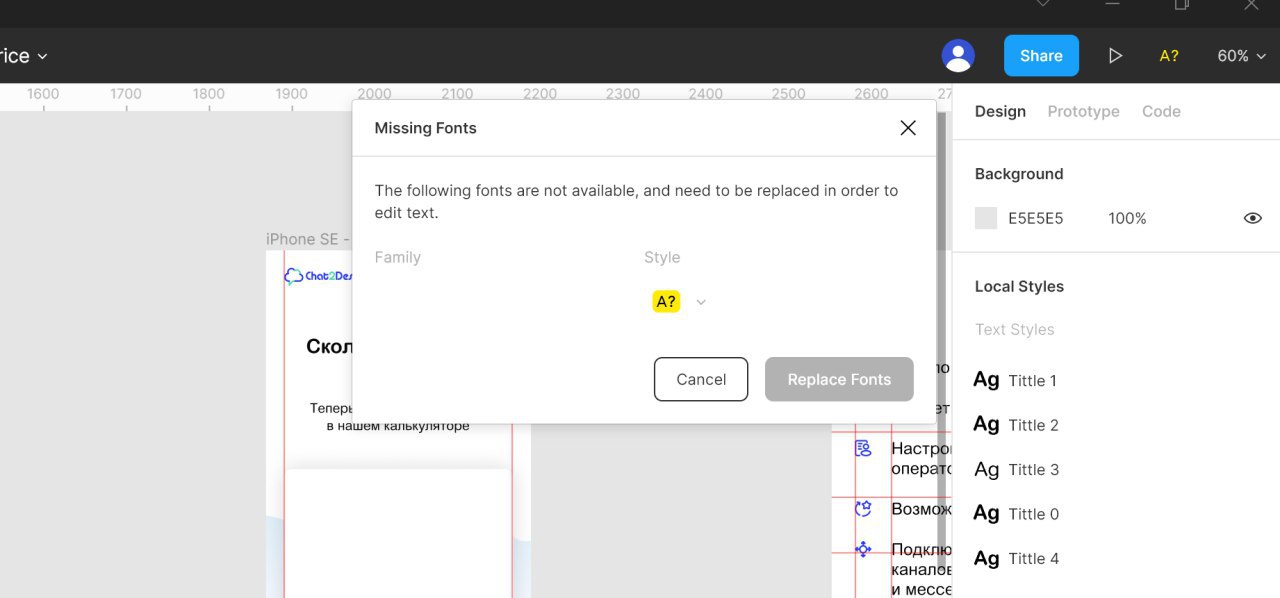
Task: Select the Tittle 3 text style
Action: coord(1015,469)
